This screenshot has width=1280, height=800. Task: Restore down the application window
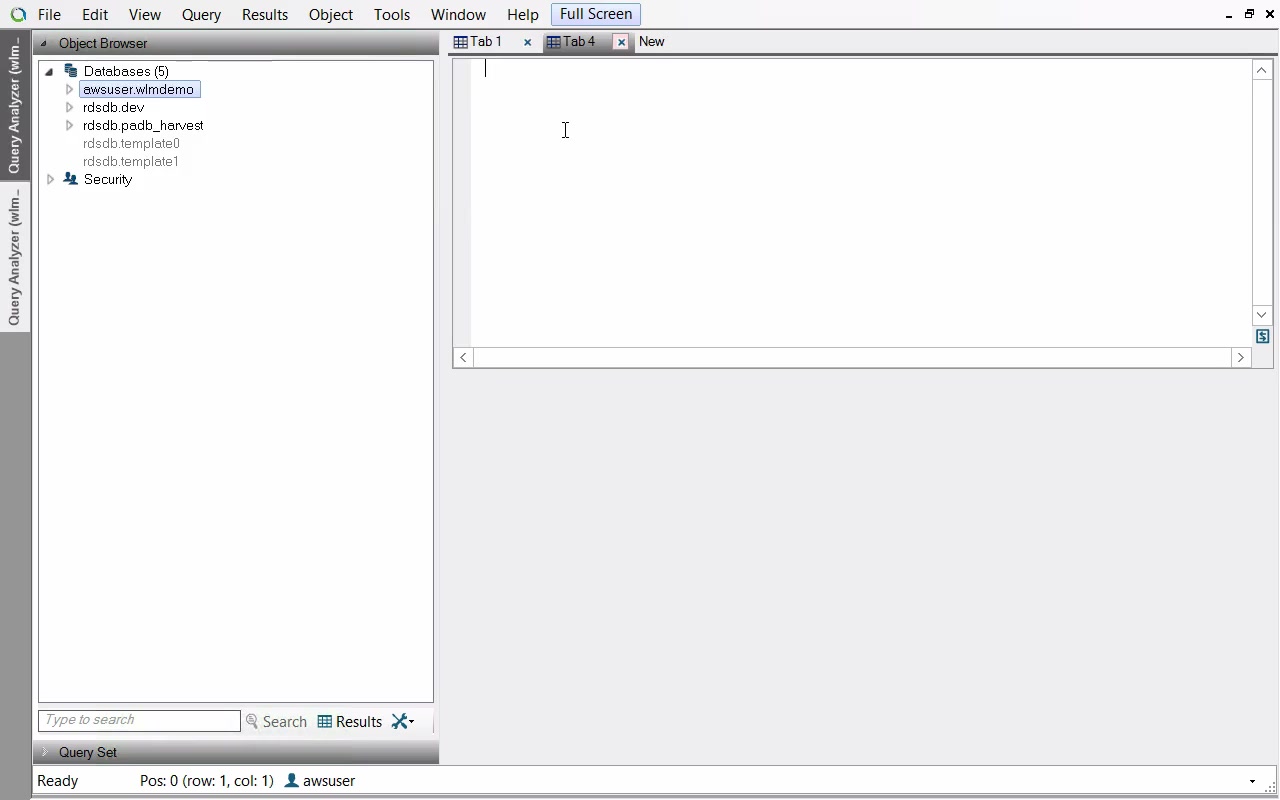(1249, 14)
